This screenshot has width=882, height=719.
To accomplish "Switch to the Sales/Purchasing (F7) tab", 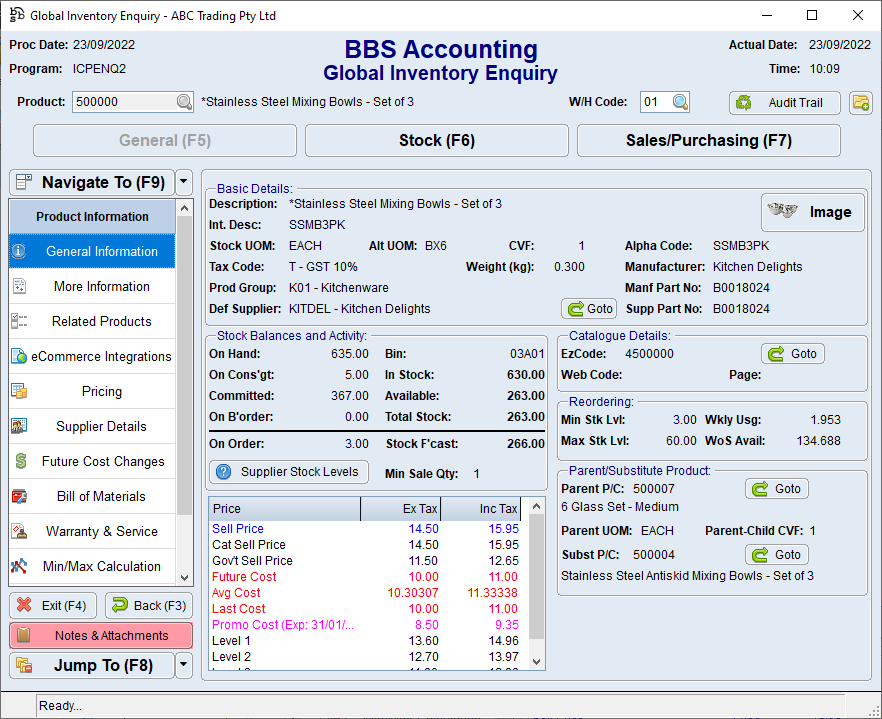I will click(x=708, y=141).
